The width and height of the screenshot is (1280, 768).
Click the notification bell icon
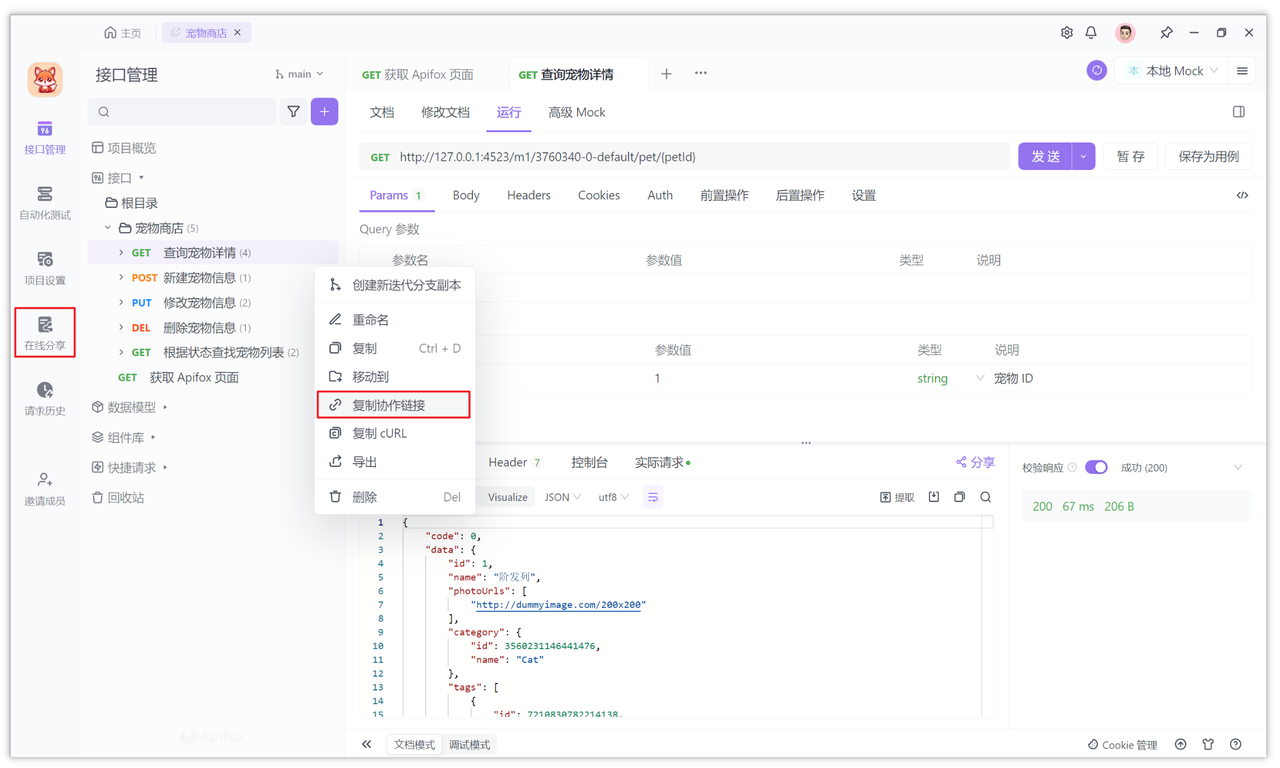(x=1091, y=32)
